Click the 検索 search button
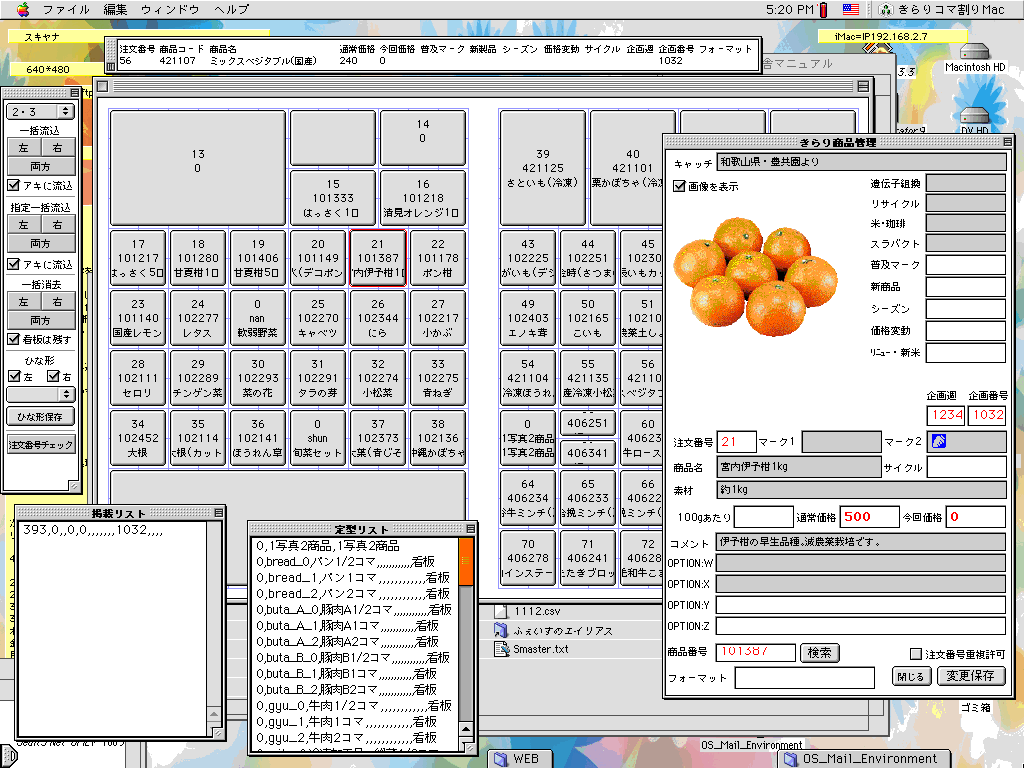Image resolution: width=1024 pixels, height=768 pixels. pyautogui.click(x=820, y=652)
